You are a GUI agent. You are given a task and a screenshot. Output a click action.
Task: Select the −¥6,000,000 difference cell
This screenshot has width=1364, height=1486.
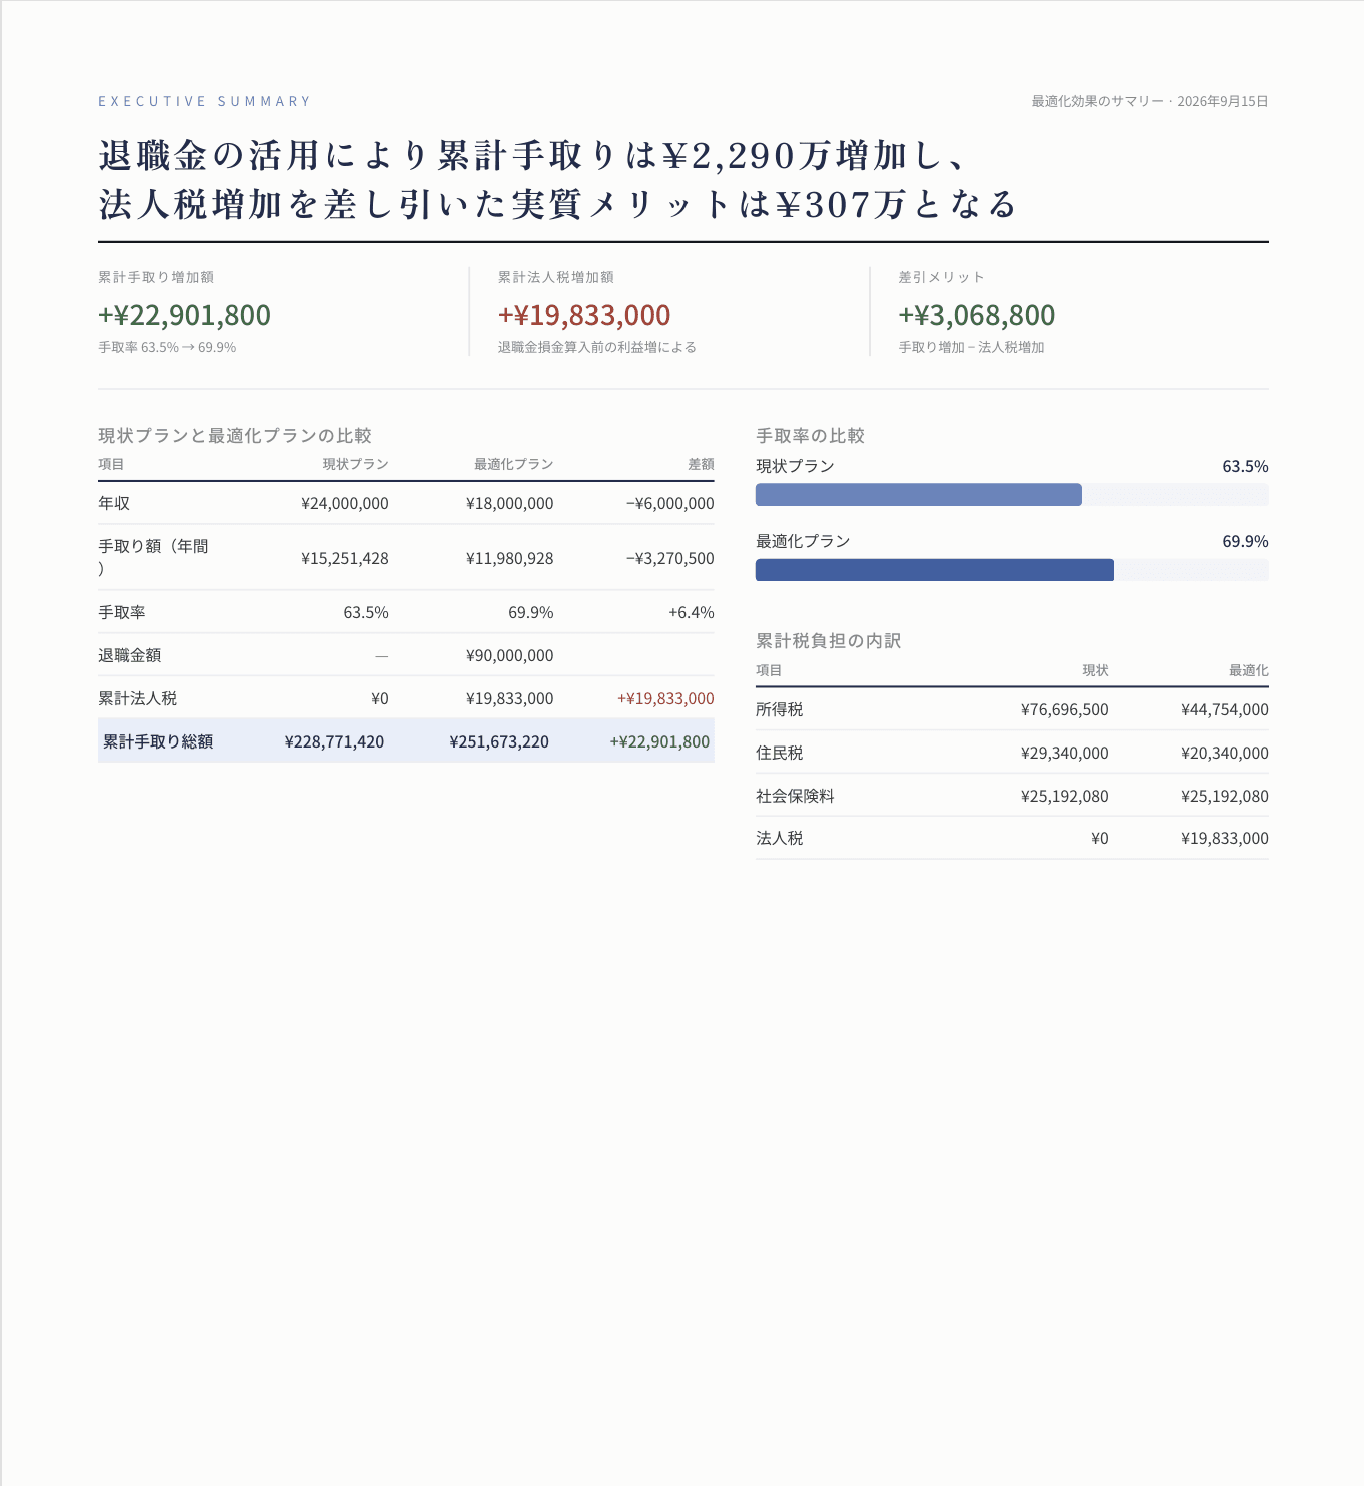[670, 503]
